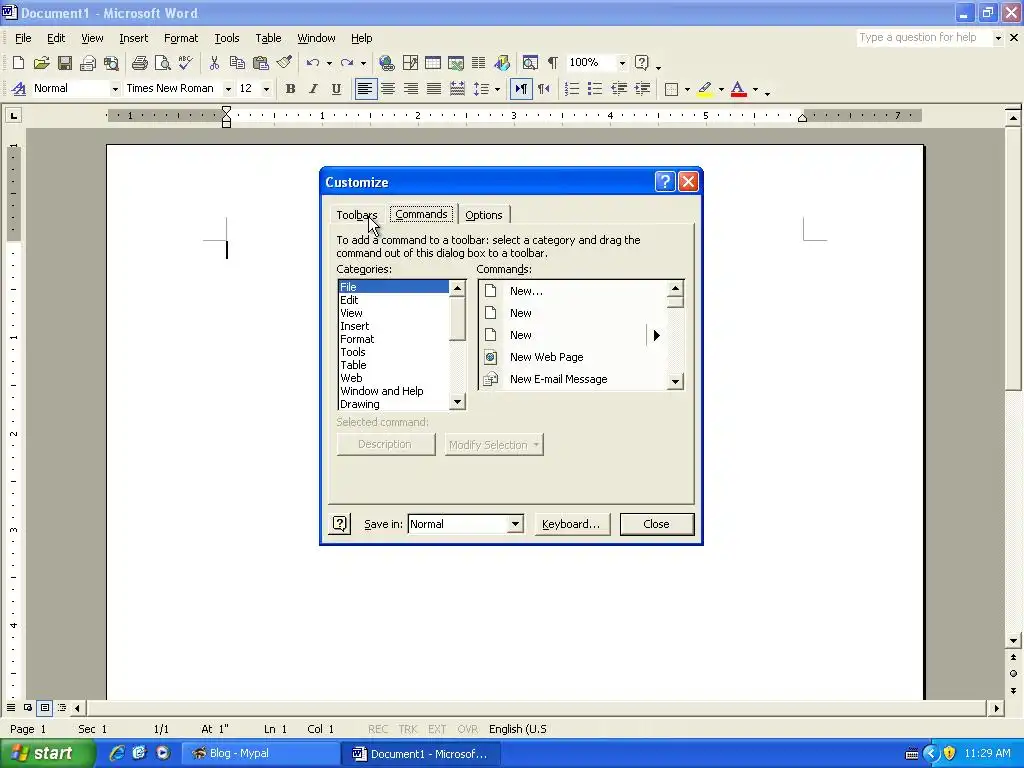Select the Format category in the list

coord(393,339)
